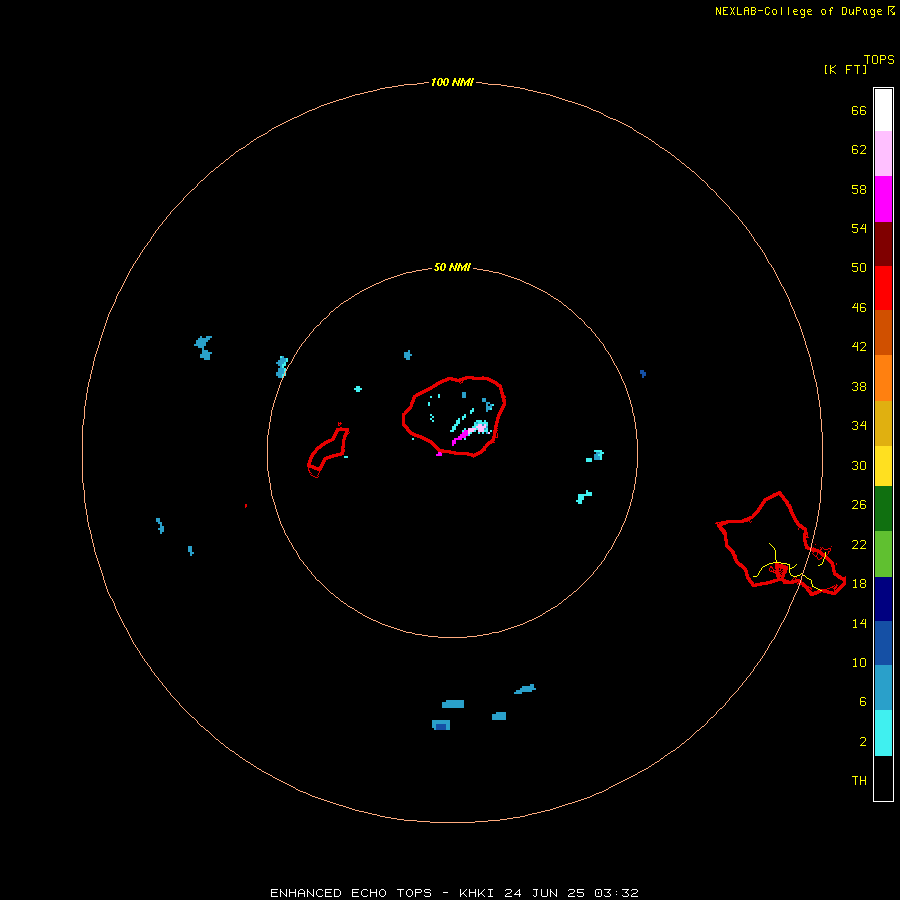
Task: Pick the magenta legend color block
Action: [x=883, y=199]
